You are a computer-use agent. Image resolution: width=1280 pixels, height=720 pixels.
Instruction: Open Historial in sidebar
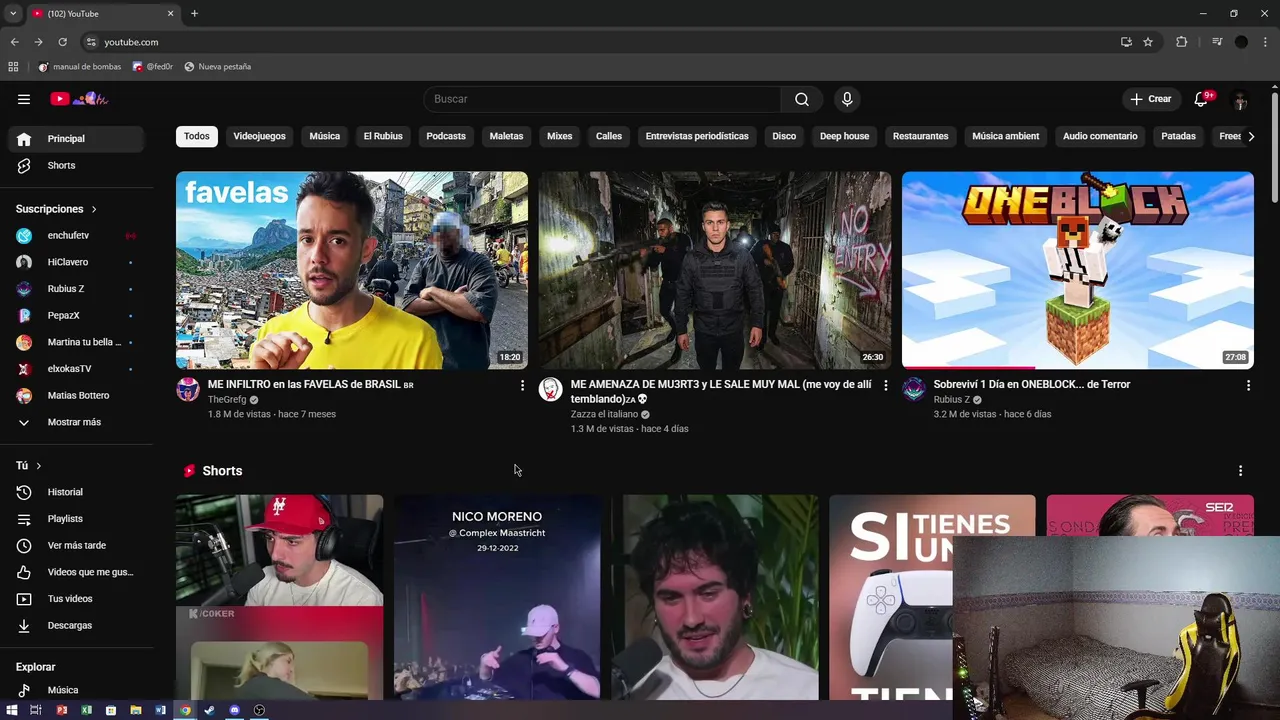click(76, 492)
